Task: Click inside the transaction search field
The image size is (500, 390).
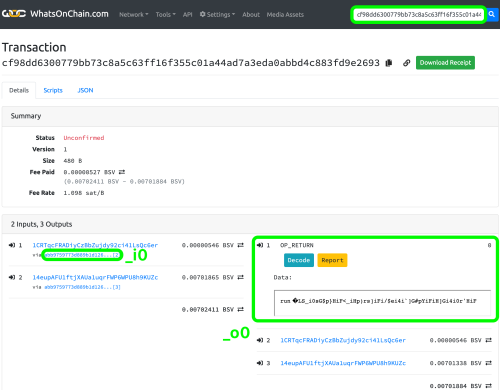Action: click(x=419, y=15)
